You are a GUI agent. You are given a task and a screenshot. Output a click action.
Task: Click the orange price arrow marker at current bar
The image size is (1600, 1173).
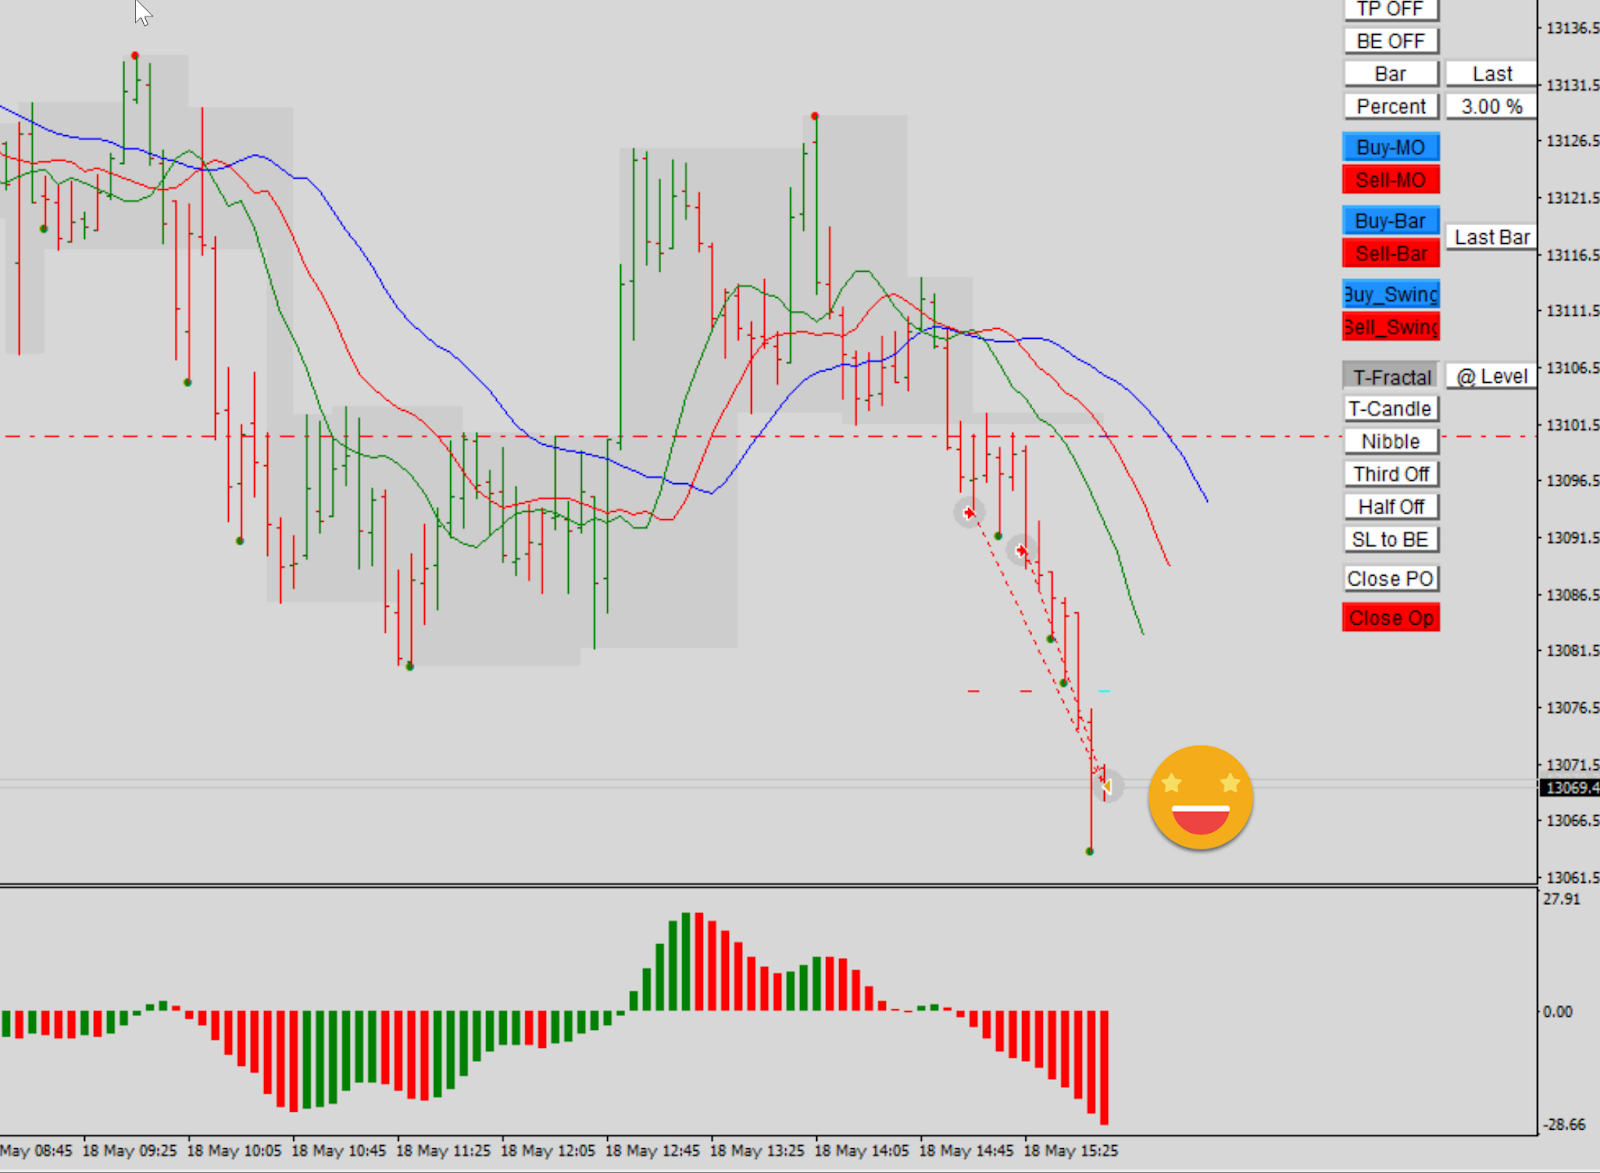click(x=1106, y=787)
